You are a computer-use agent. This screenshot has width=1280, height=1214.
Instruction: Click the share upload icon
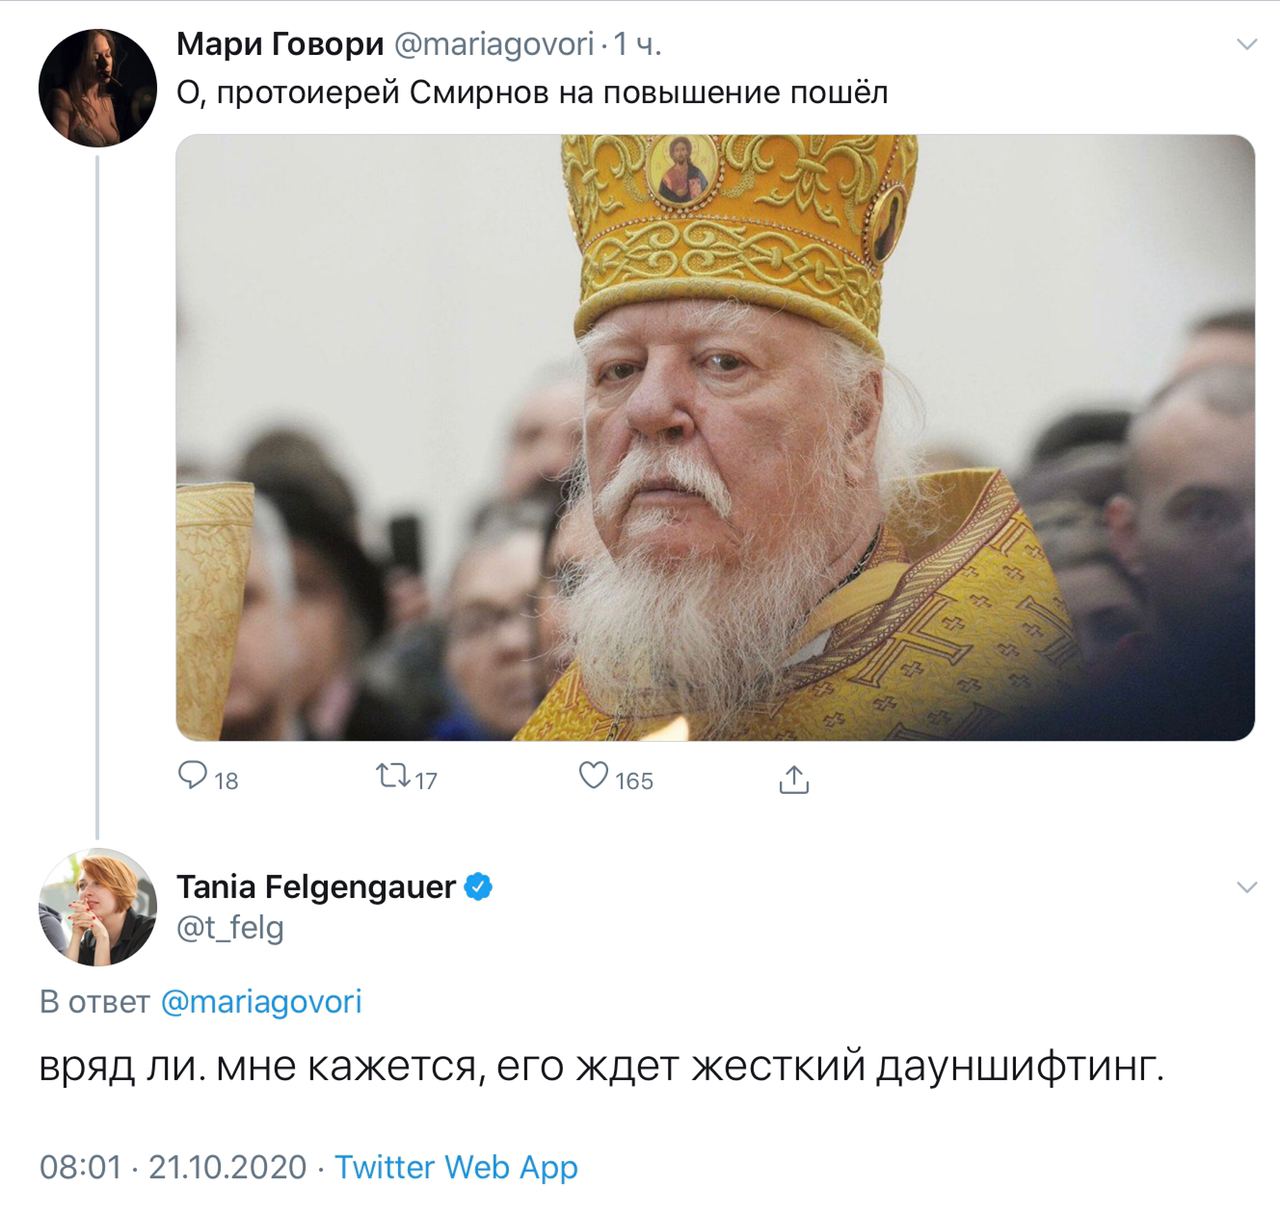click(793, 780)
